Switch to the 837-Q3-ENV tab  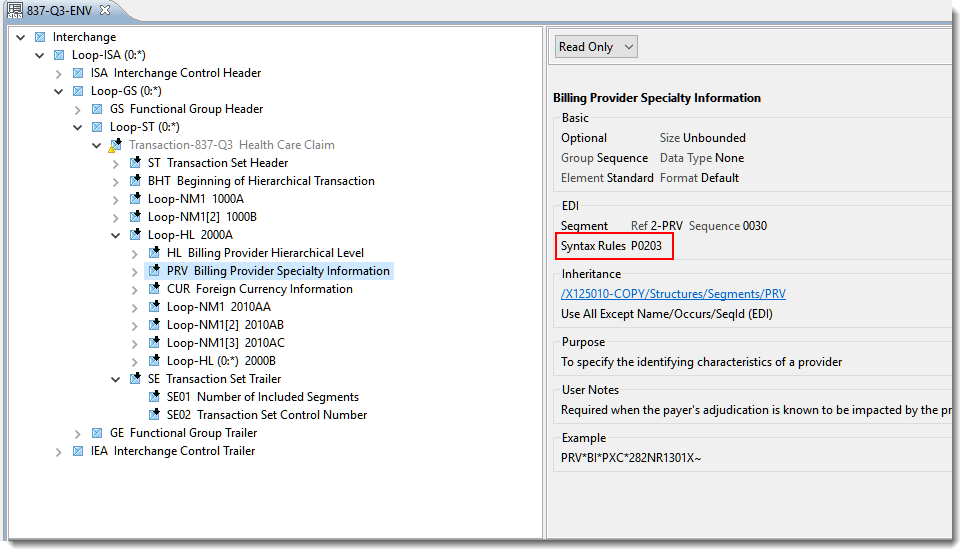pyautogui.click(x=60, y=10)
